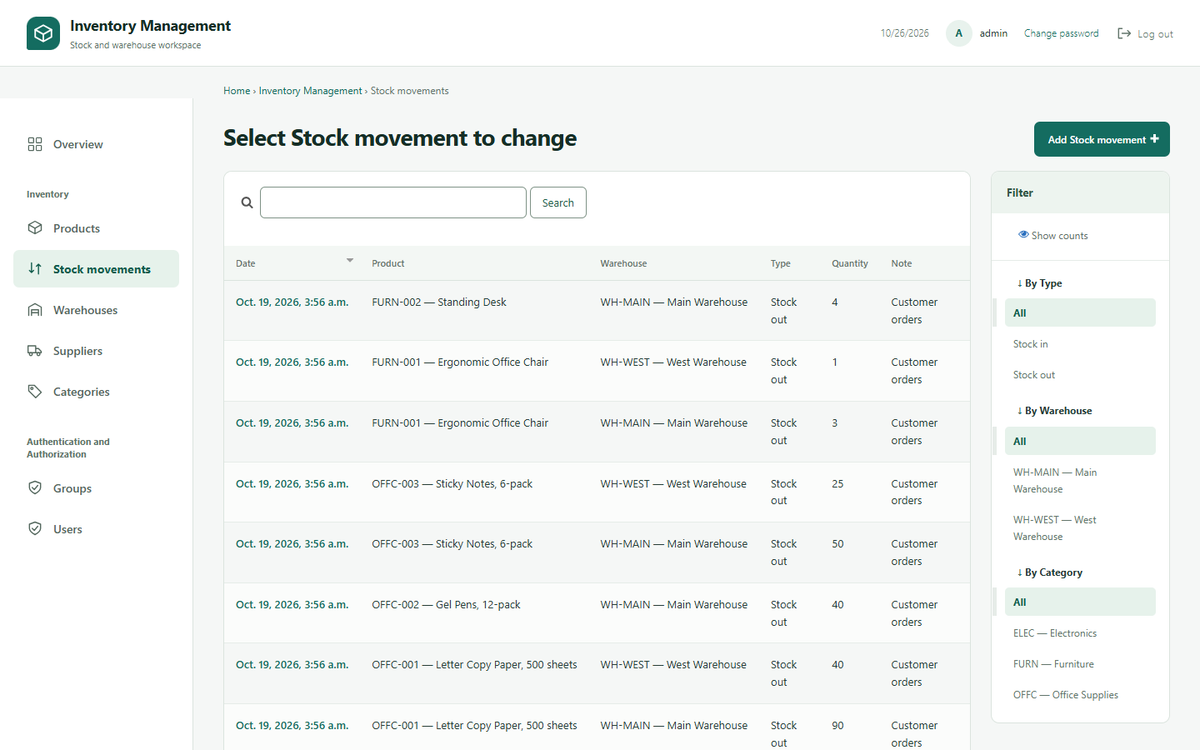This screenshot has height=750, width=1200.
Task: Go to Home breadcrumb link
Action: tap(237, 90)
